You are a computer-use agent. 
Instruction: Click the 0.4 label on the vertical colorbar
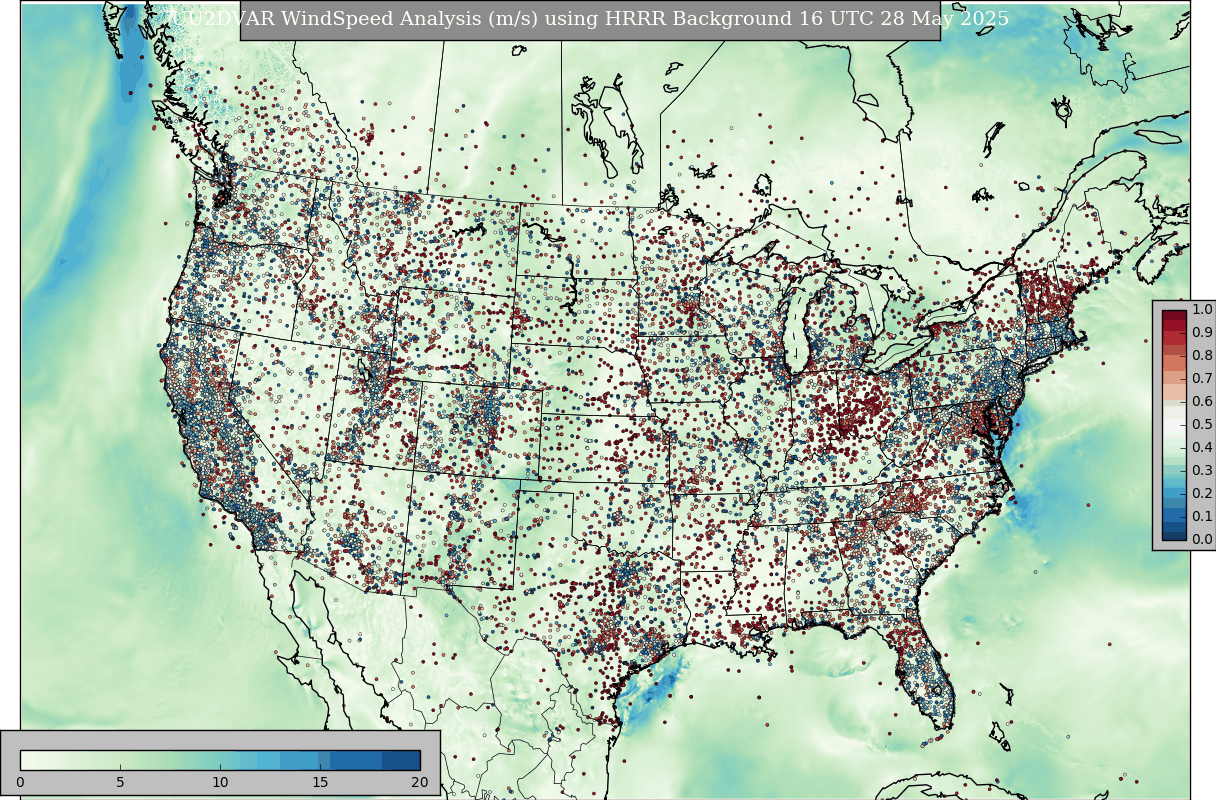(x=1202, y=448)
